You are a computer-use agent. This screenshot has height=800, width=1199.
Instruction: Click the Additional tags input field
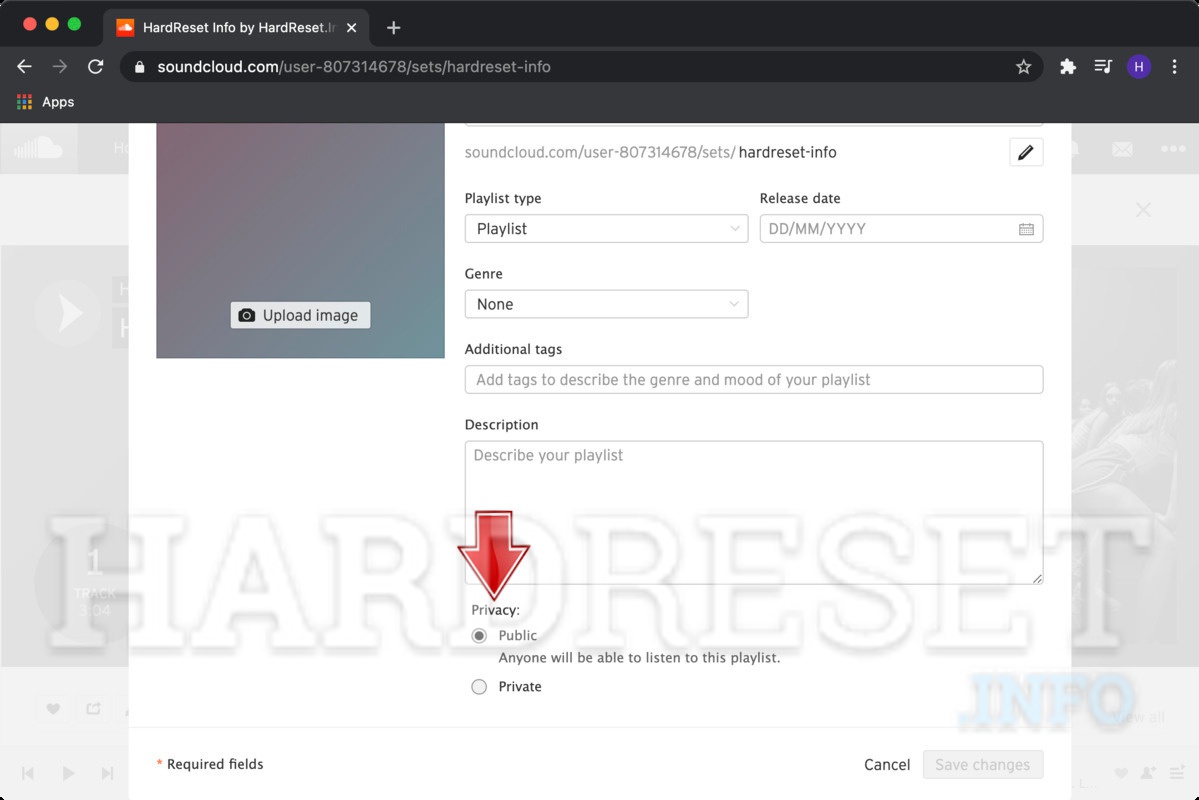pyautogui.click(x=754, y=379)
